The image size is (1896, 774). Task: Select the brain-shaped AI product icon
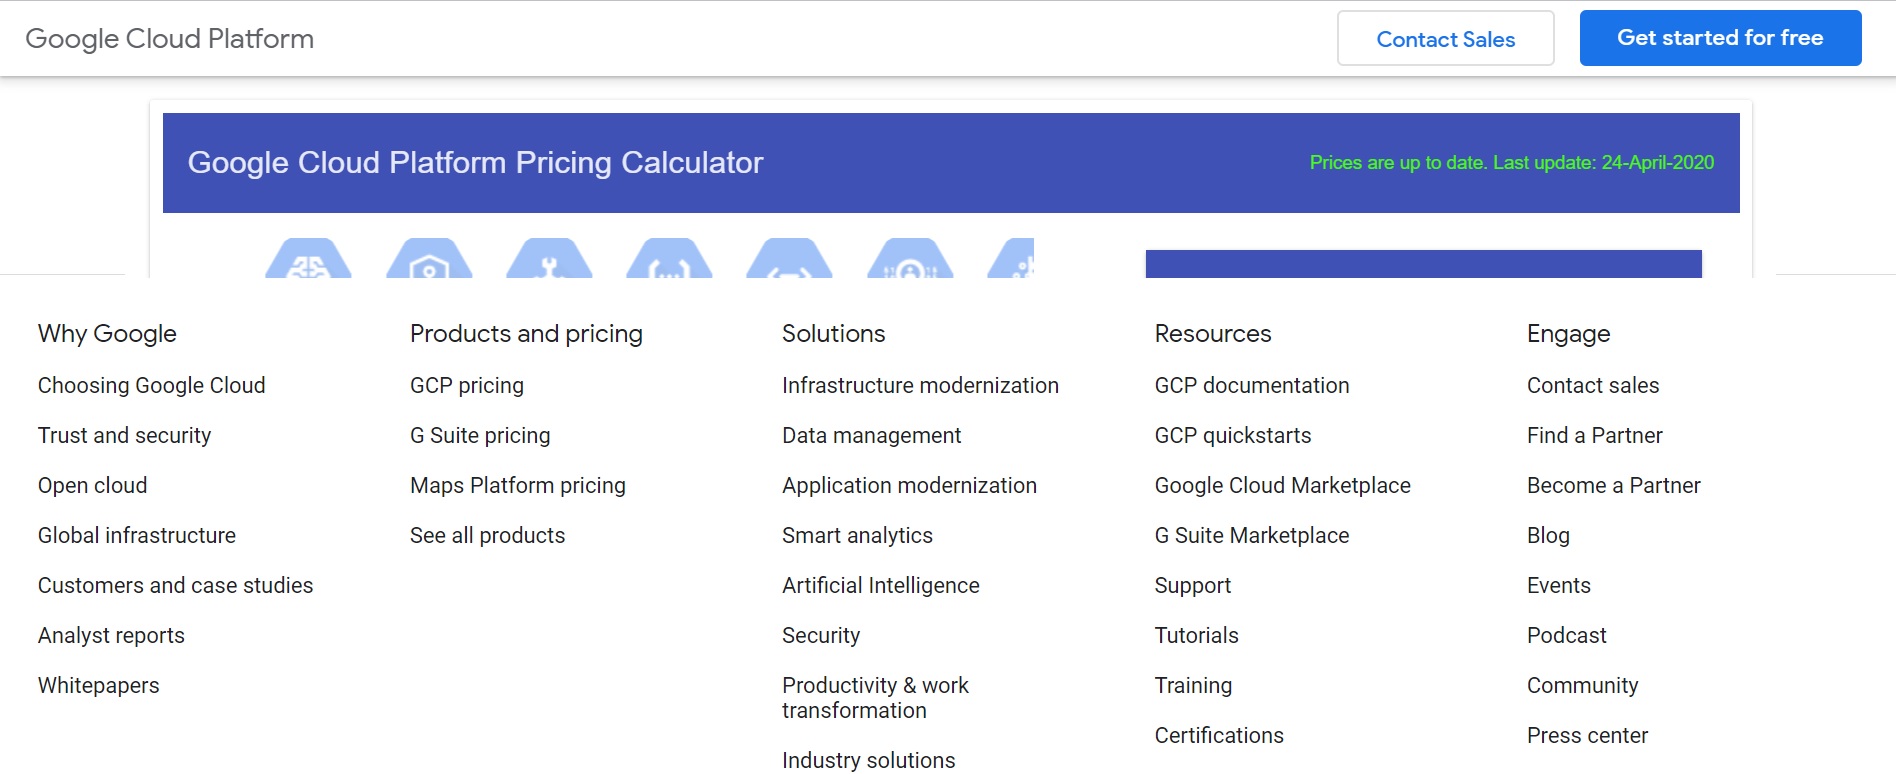coord(307,262)
